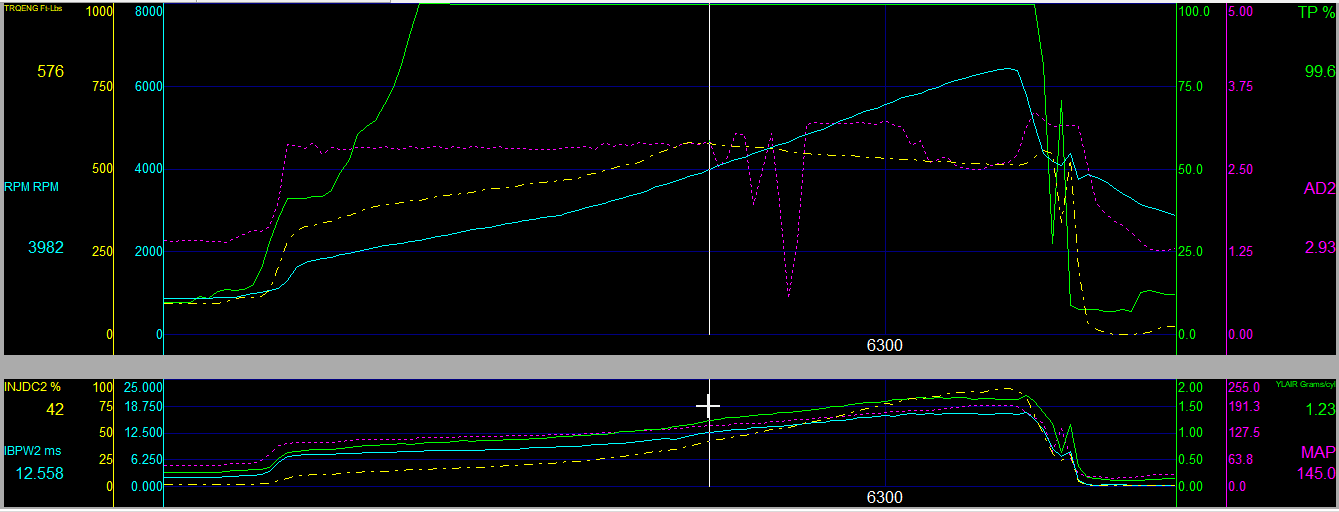Click the gray divider between the two charts
Image resolution: width=1339 pixels, height=512 pixels.
pos(669,366)
